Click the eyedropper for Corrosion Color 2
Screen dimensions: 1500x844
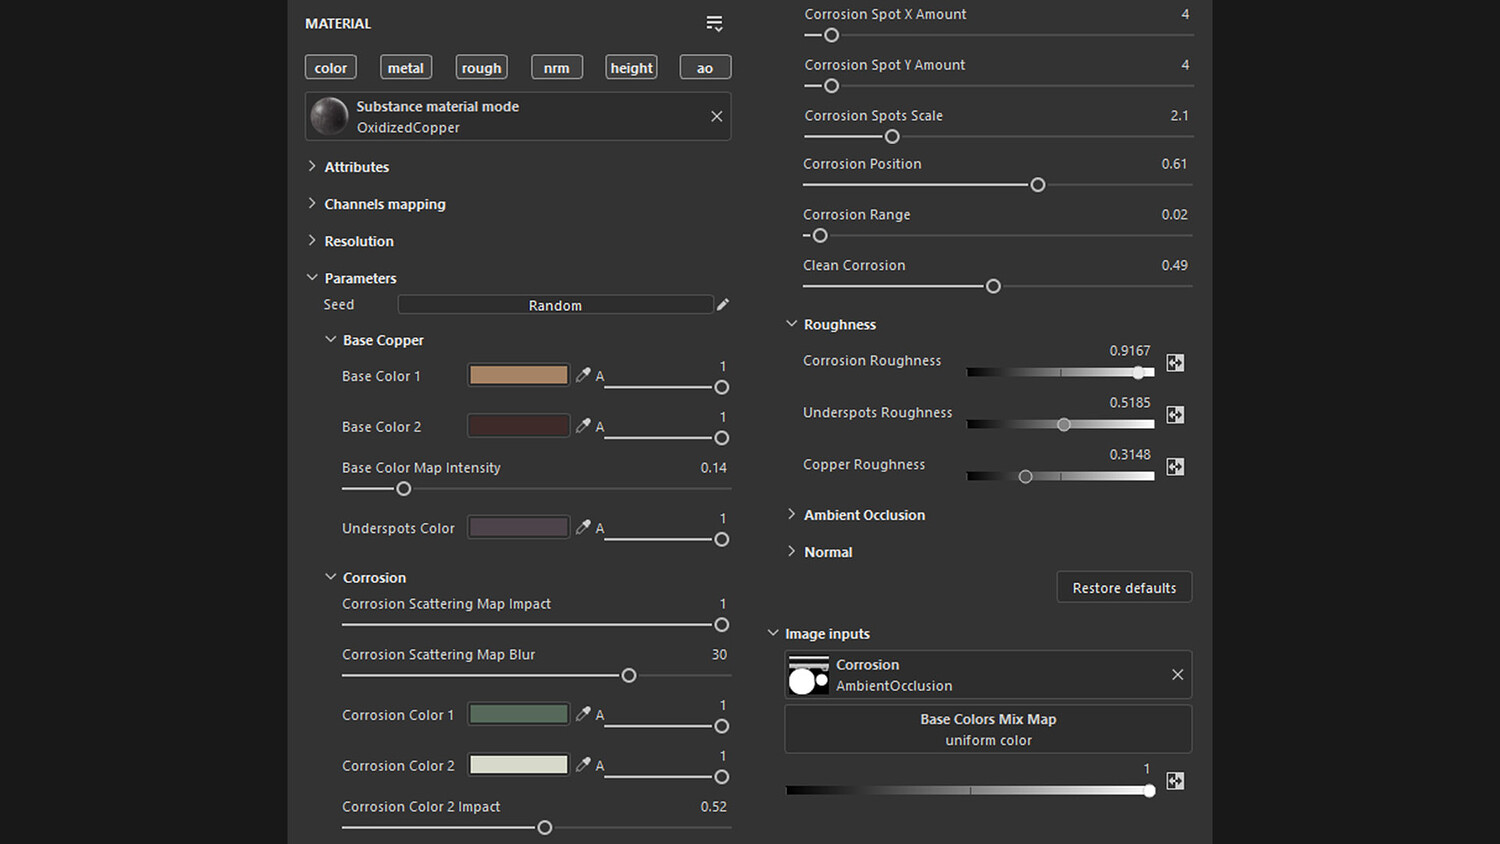pos(583,765)
